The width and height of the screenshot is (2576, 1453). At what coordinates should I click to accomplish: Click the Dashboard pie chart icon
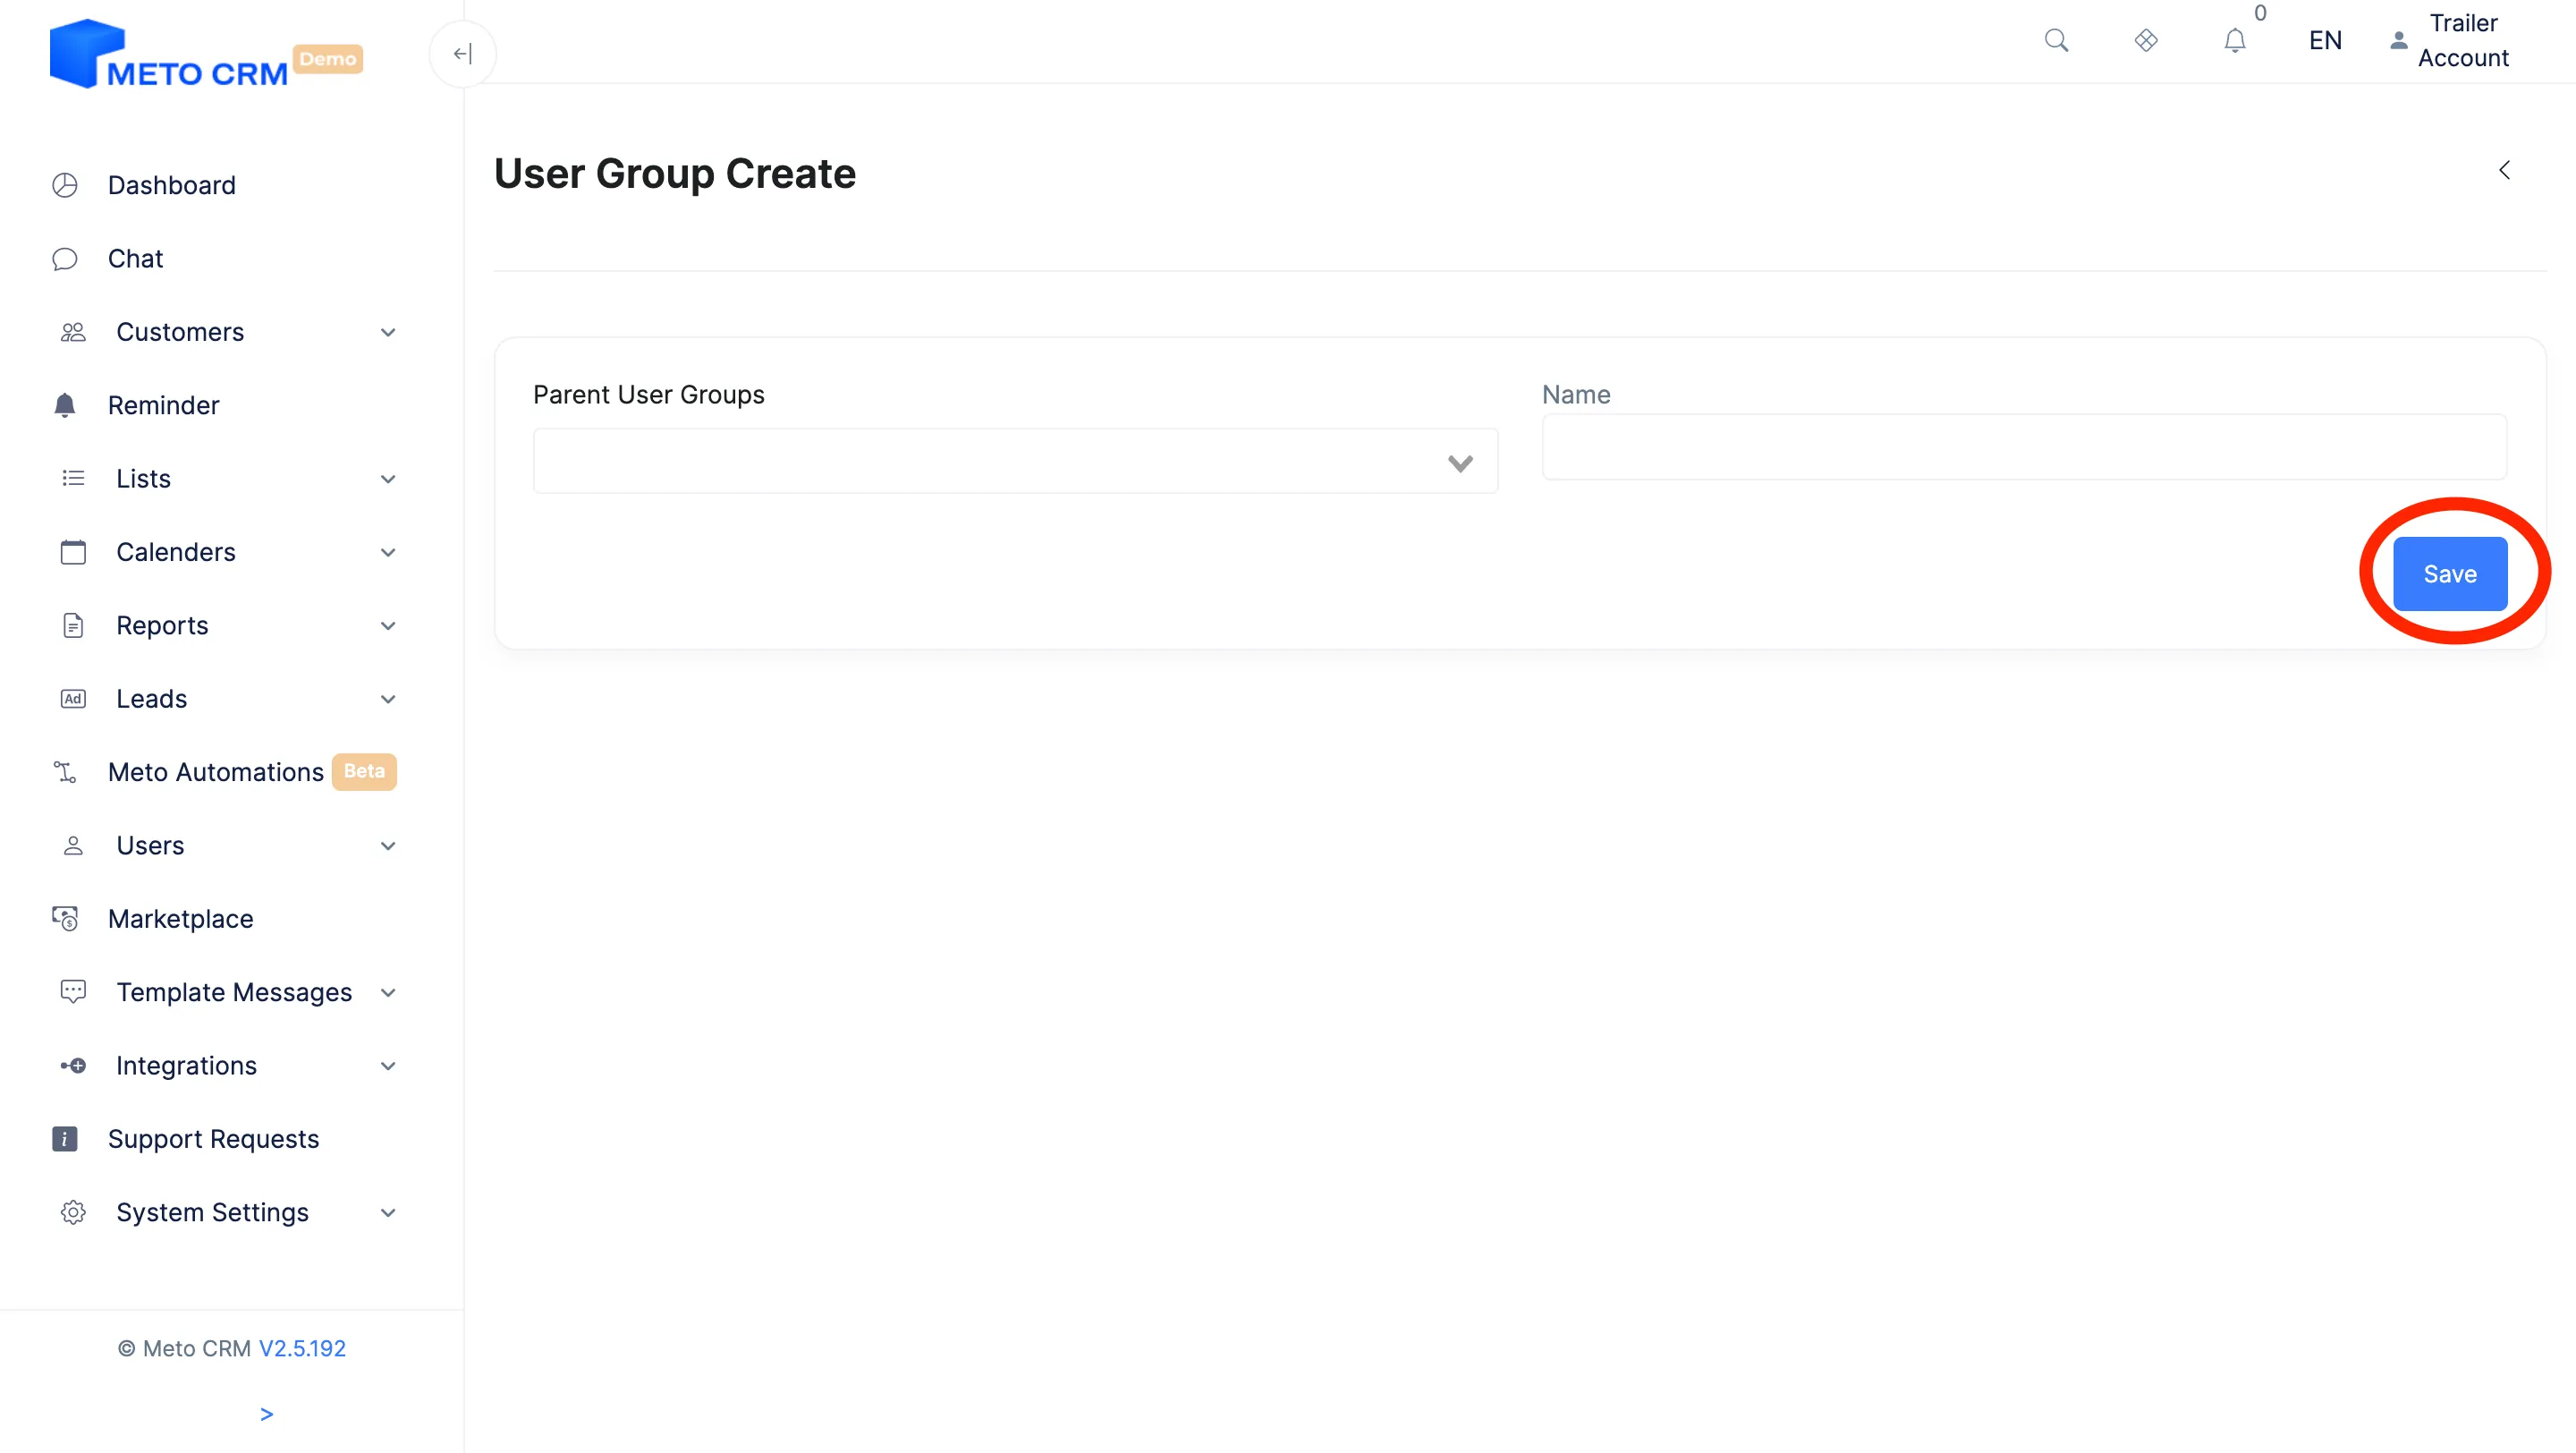coord(65,185)
